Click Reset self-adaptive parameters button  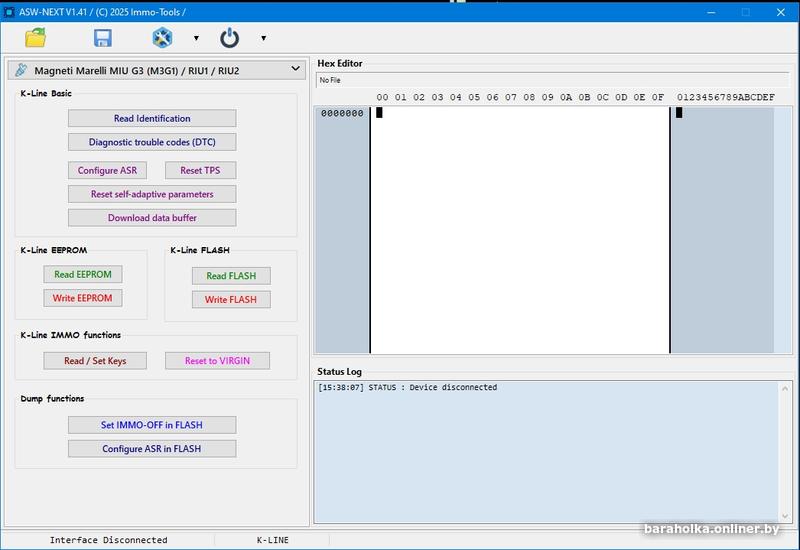152,194
